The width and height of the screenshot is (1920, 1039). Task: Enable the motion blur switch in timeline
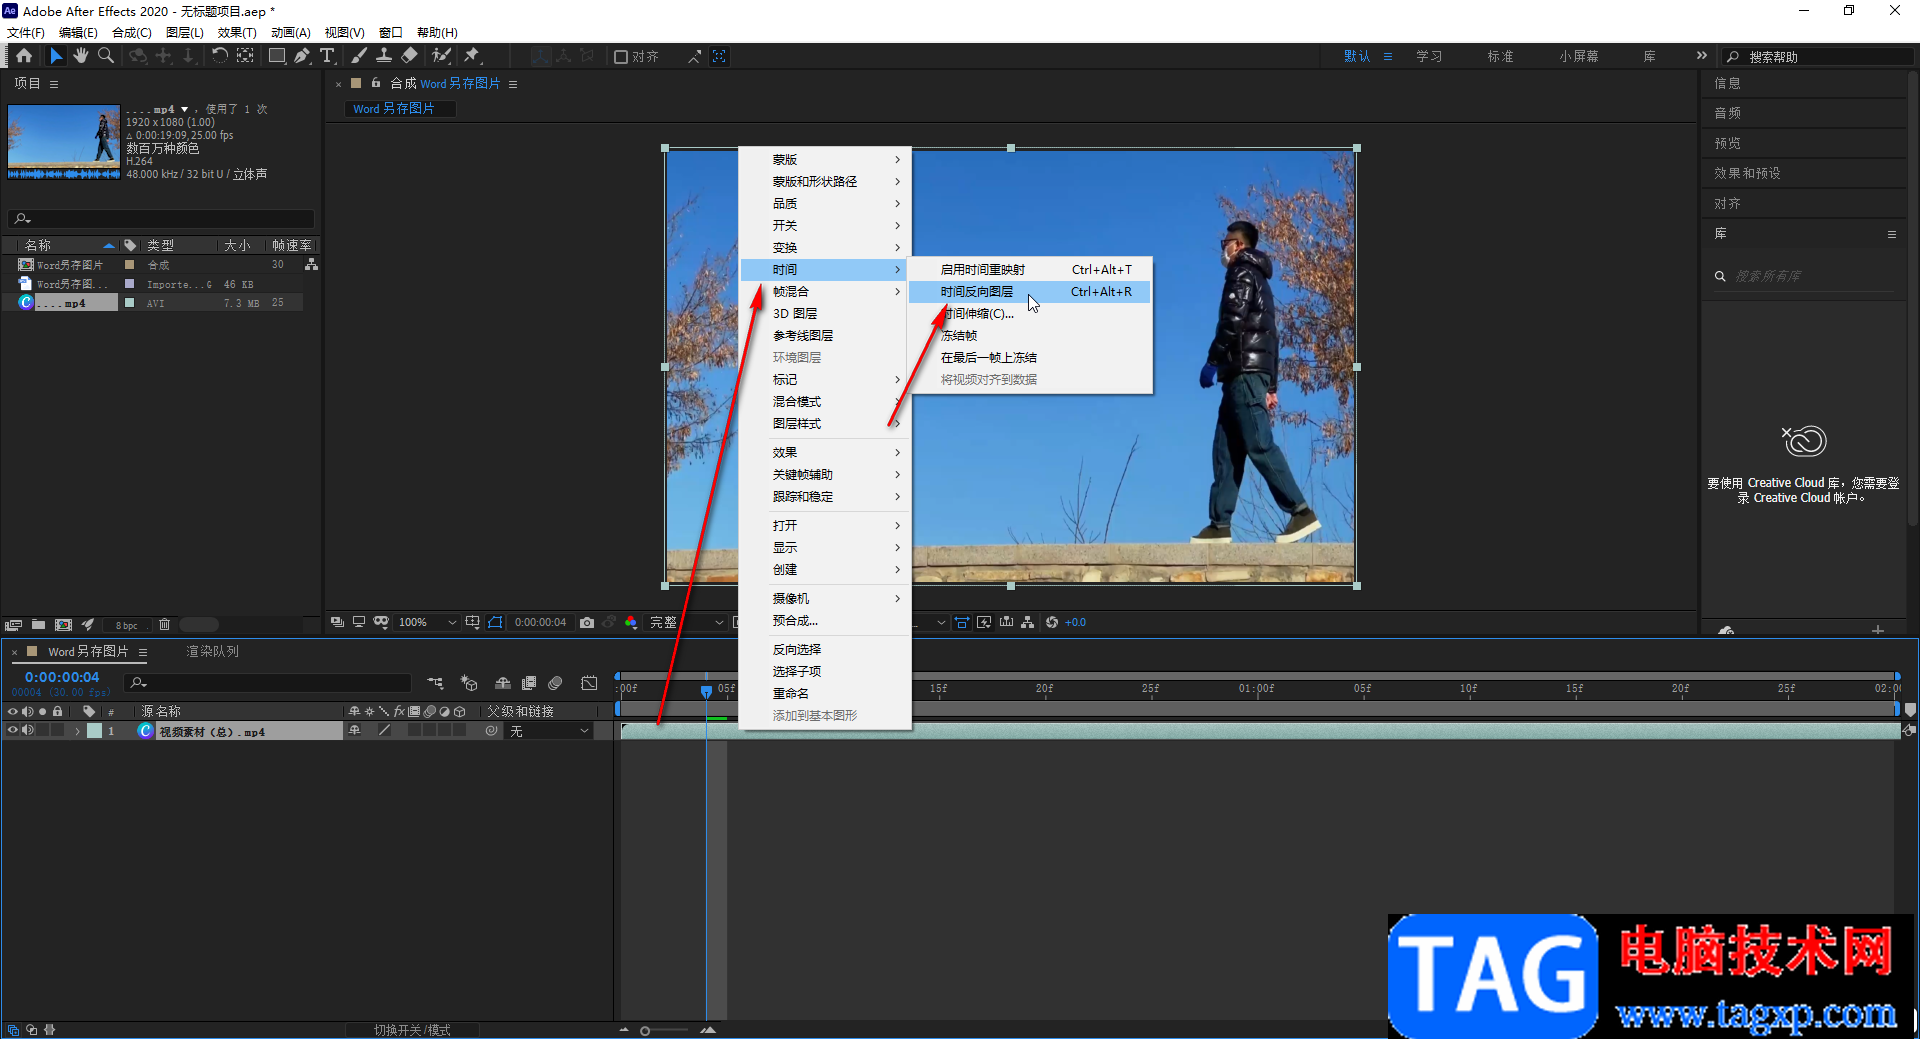coord(555,683)
